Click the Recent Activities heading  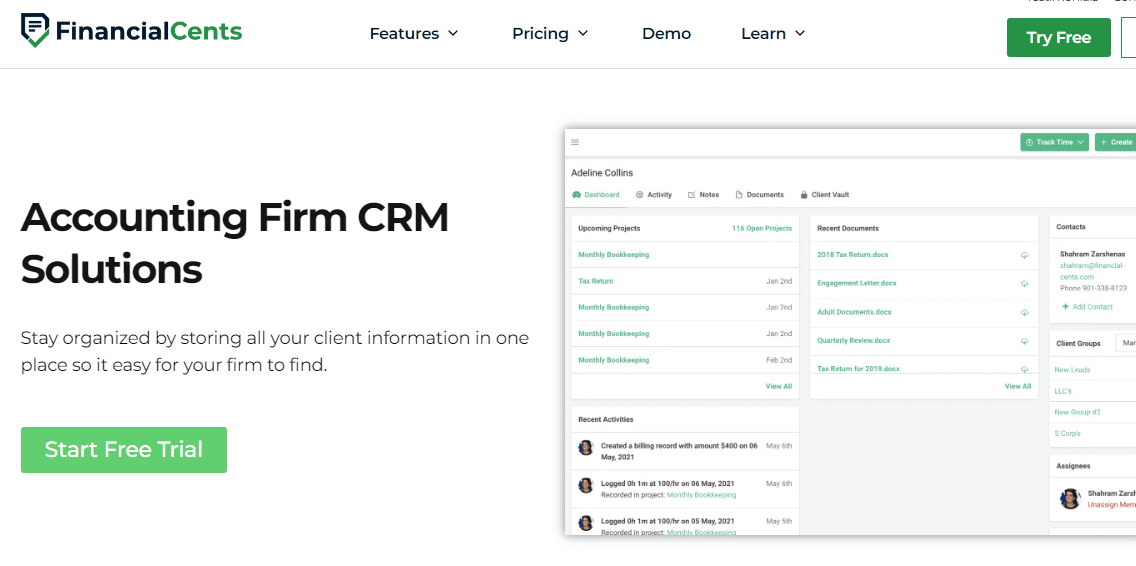[x=606, y=420]
